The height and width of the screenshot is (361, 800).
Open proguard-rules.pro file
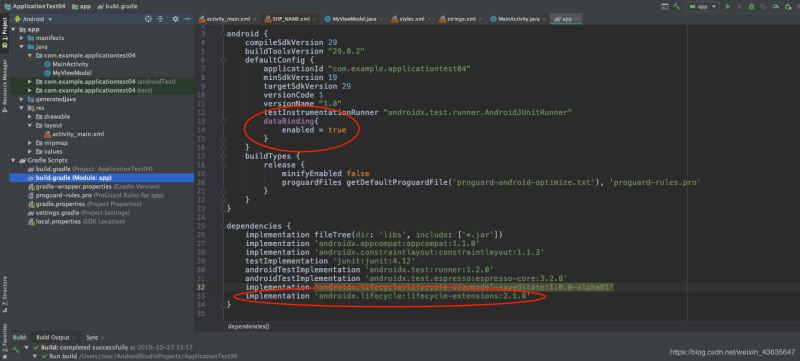point(95,195)
